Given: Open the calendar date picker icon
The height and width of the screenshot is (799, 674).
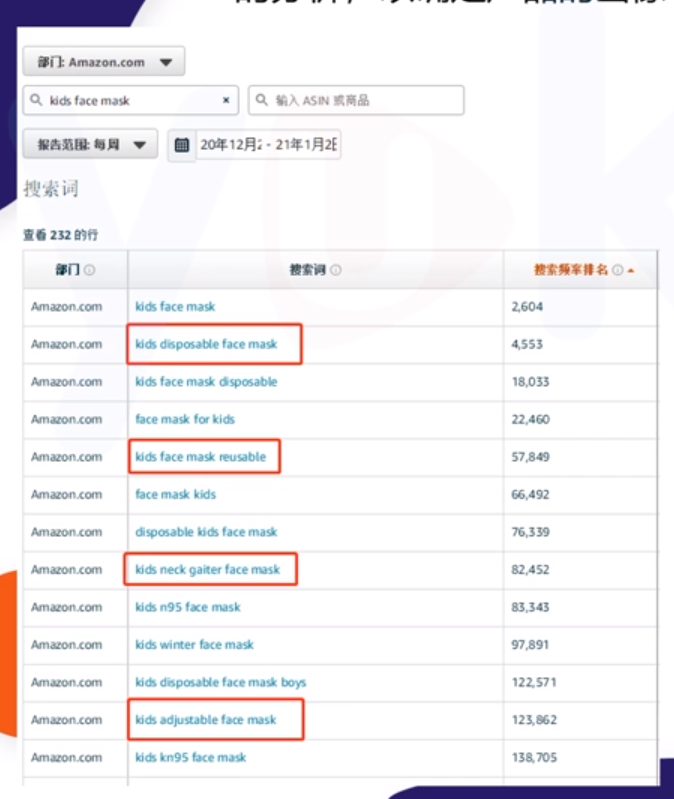Looking at the screenshot, I should pos(181,145).
